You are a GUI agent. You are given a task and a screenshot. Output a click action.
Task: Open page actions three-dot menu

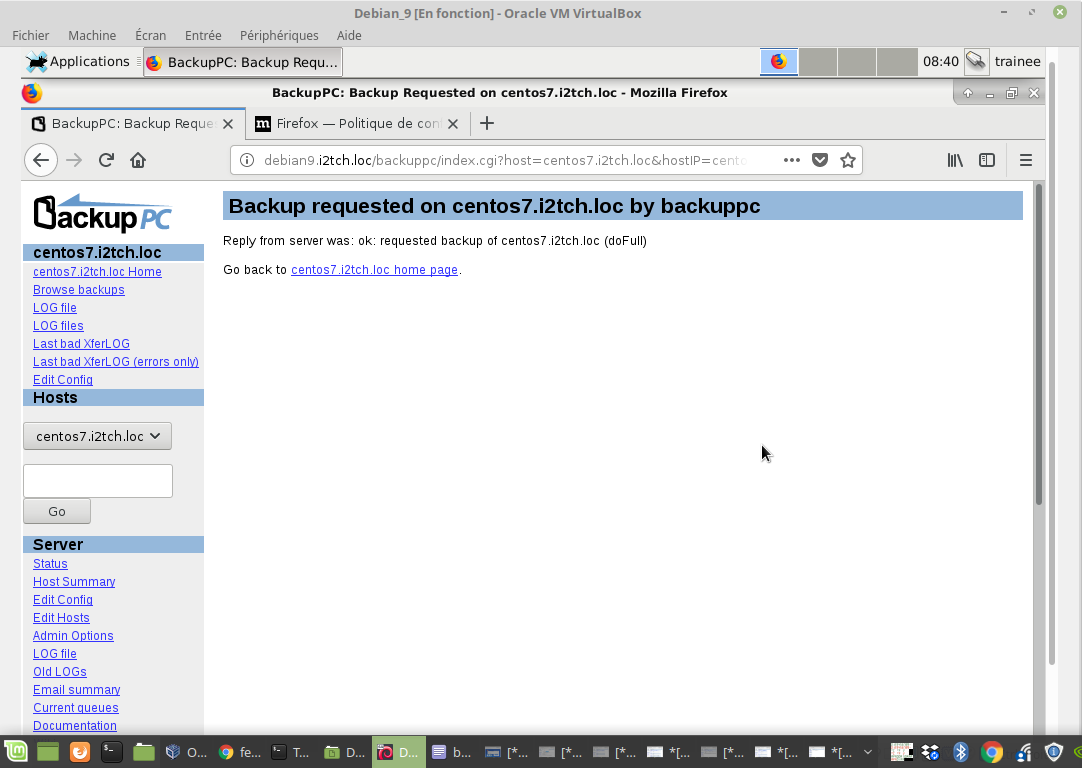[x=791, y=160]
